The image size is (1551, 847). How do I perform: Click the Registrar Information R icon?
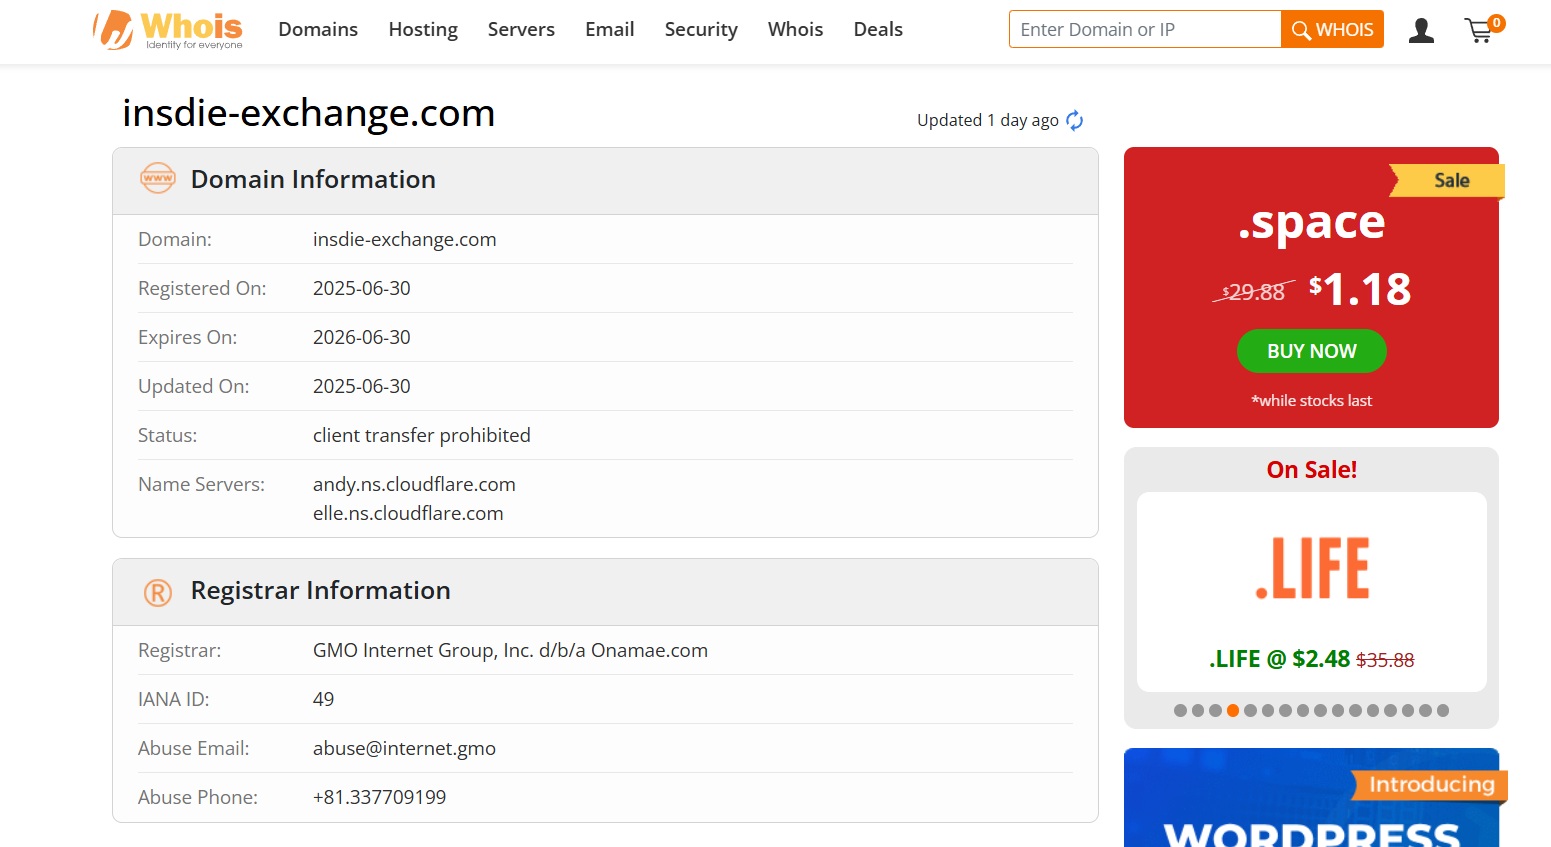pos(158,592)
